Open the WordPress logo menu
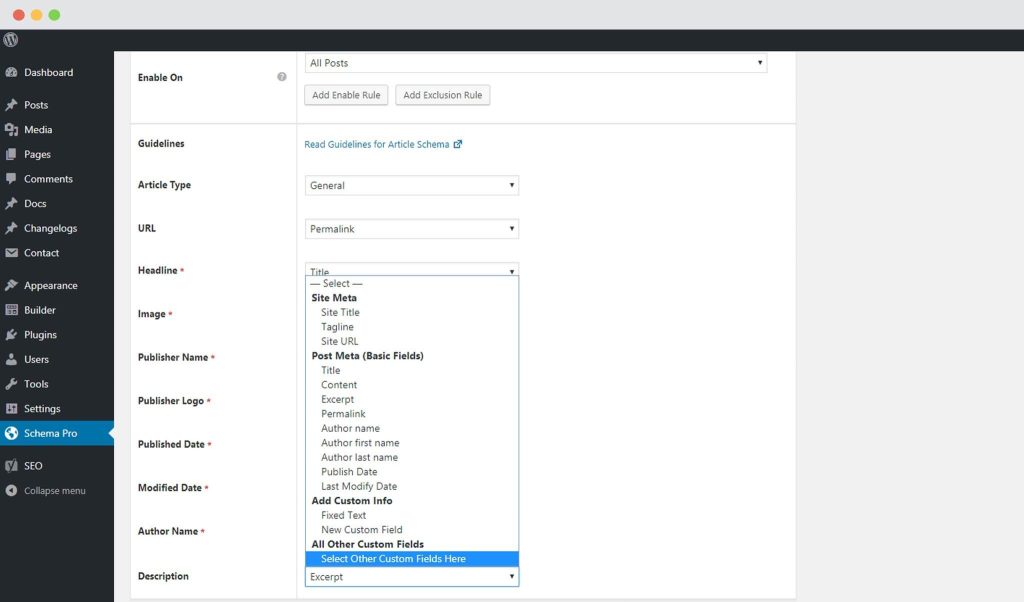Screen dimensions: 1024x602 [x=10, y=40]
